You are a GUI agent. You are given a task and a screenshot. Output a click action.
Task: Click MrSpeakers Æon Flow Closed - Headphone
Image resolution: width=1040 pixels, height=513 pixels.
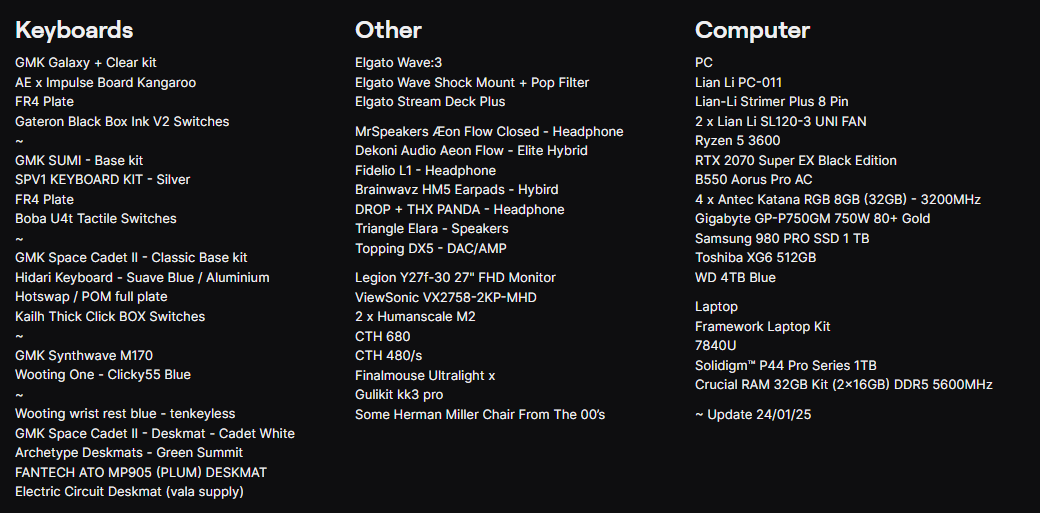[x=489, y=132]
